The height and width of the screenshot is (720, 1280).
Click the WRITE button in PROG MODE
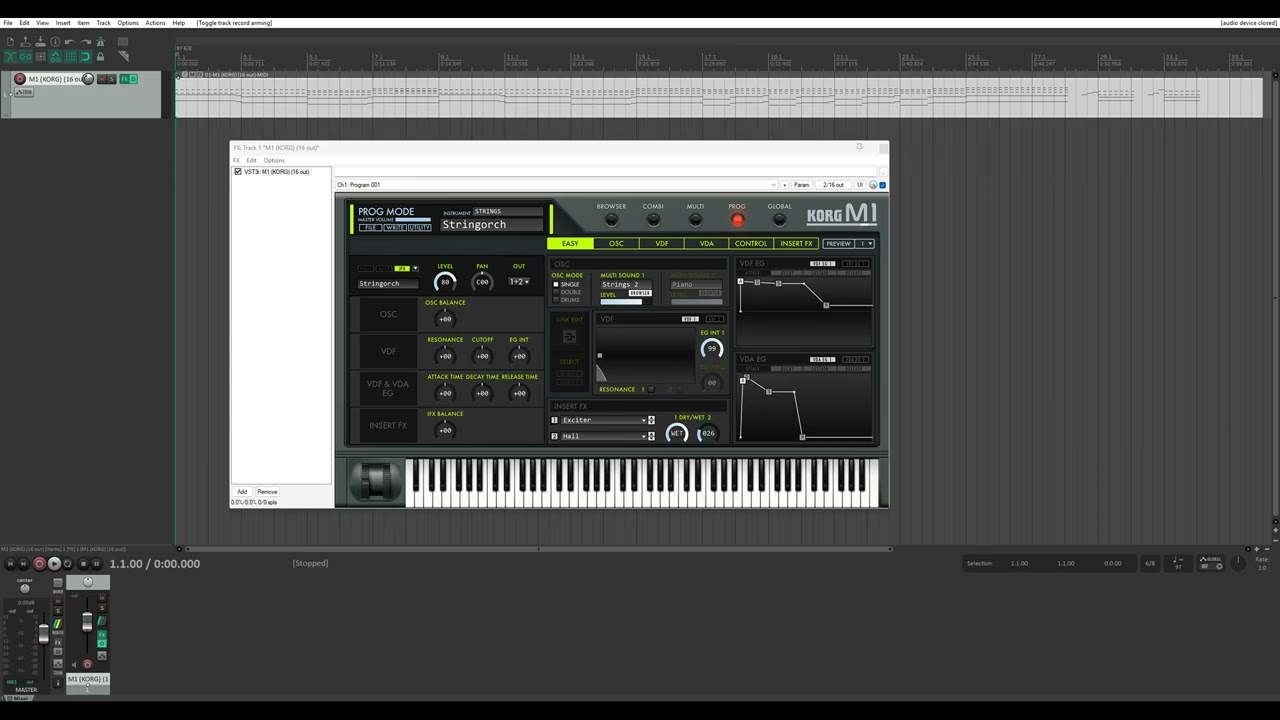click(x=395, y=228)
